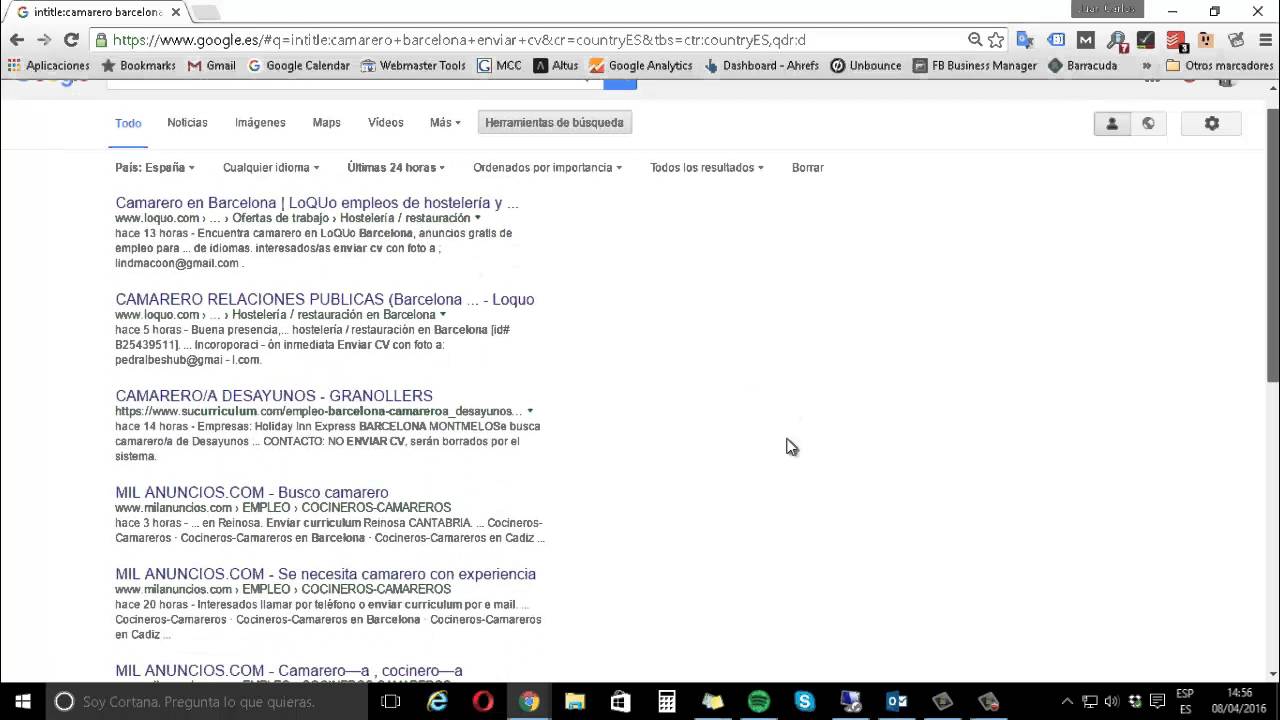Switch to the Vídeos tab
The image size is (1280, 720).
tap(385, 122)
